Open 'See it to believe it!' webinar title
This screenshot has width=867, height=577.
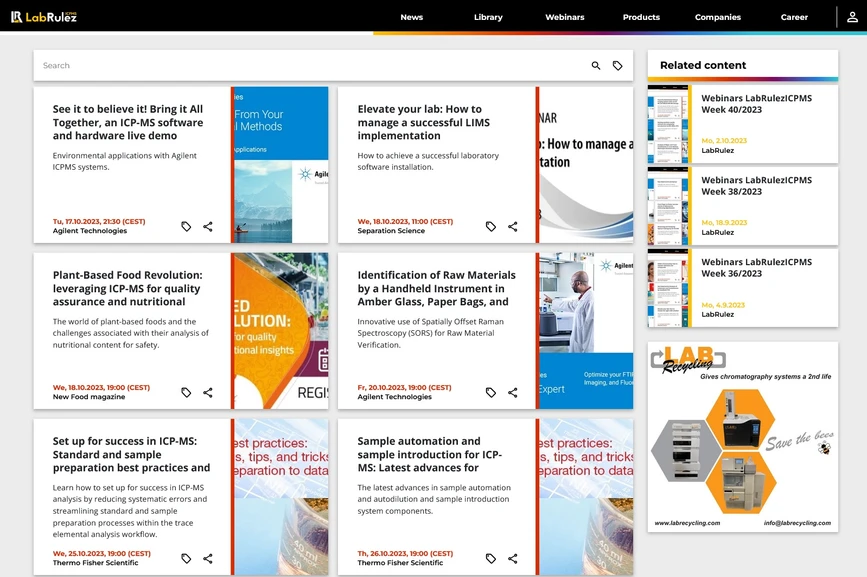pyautogui.click(x=128, y=123)
